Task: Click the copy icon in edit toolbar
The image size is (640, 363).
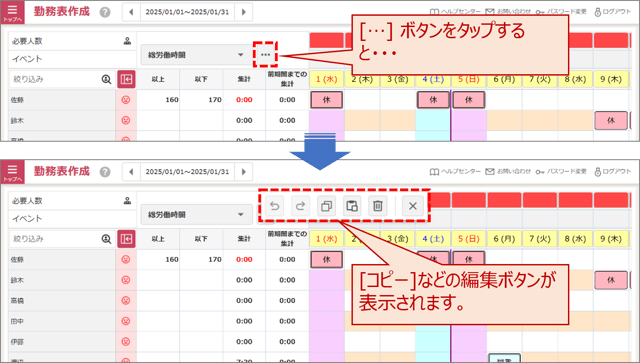Action: [326, 206]
